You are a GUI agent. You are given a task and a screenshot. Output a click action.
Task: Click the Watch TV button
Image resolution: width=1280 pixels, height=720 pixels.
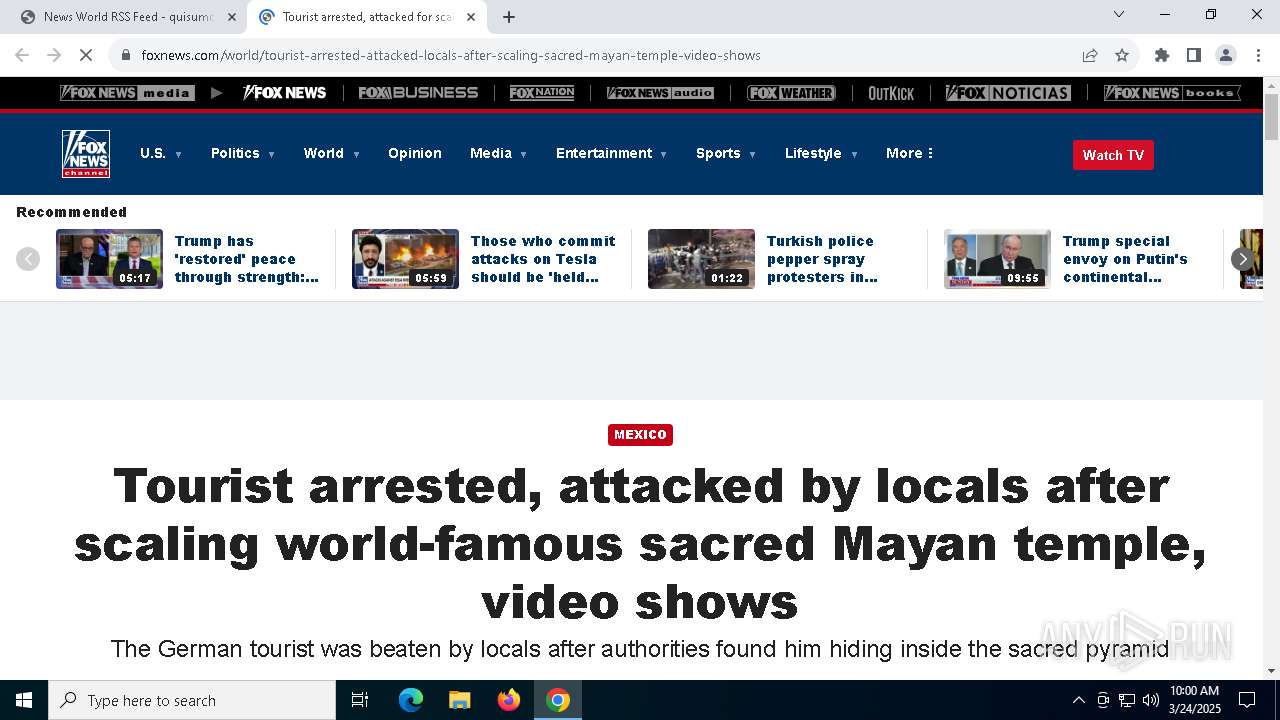click(x=1113, y=155)
